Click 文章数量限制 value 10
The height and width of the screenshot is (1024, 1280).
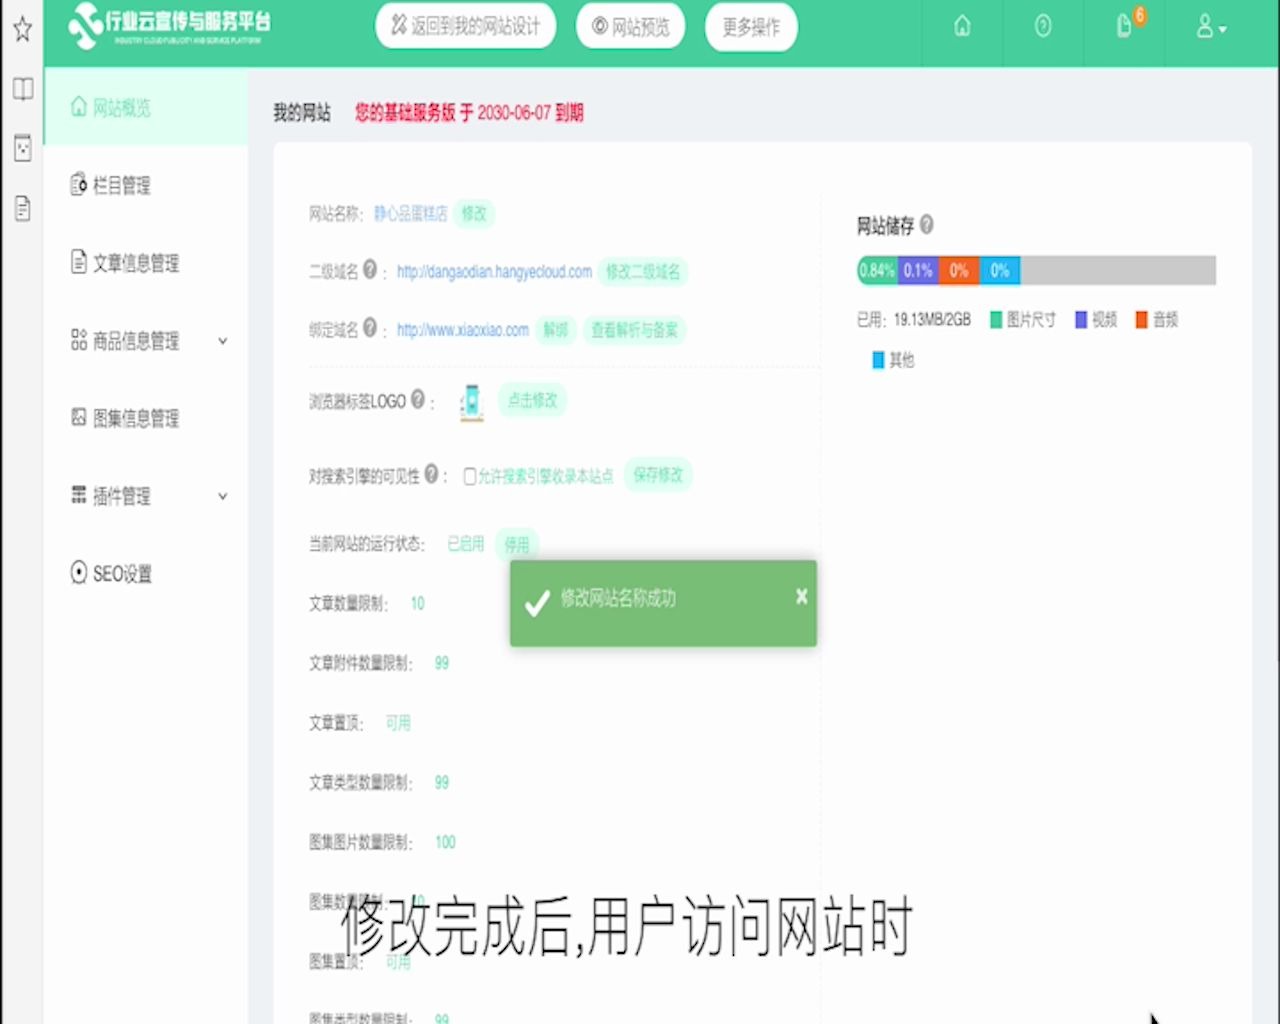click(x=418, y=603)
